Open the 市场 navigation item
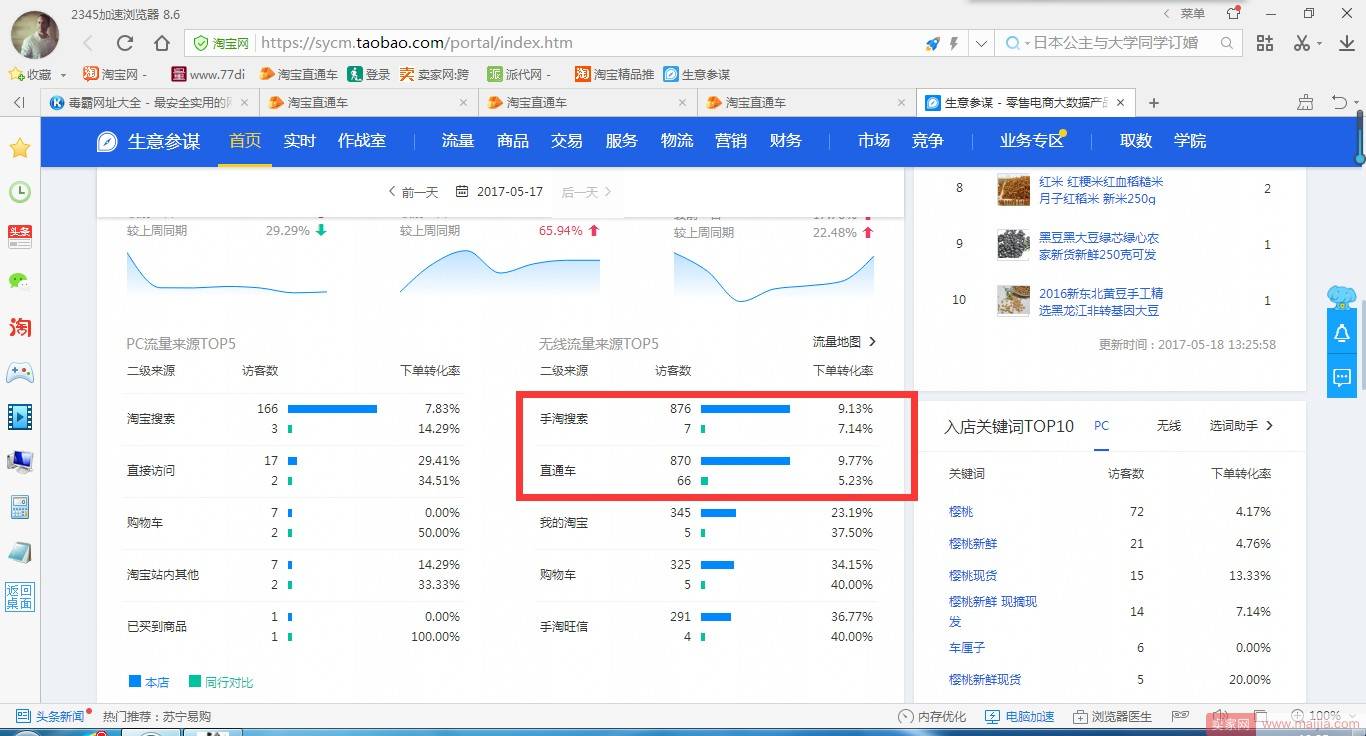 (874, 141)
